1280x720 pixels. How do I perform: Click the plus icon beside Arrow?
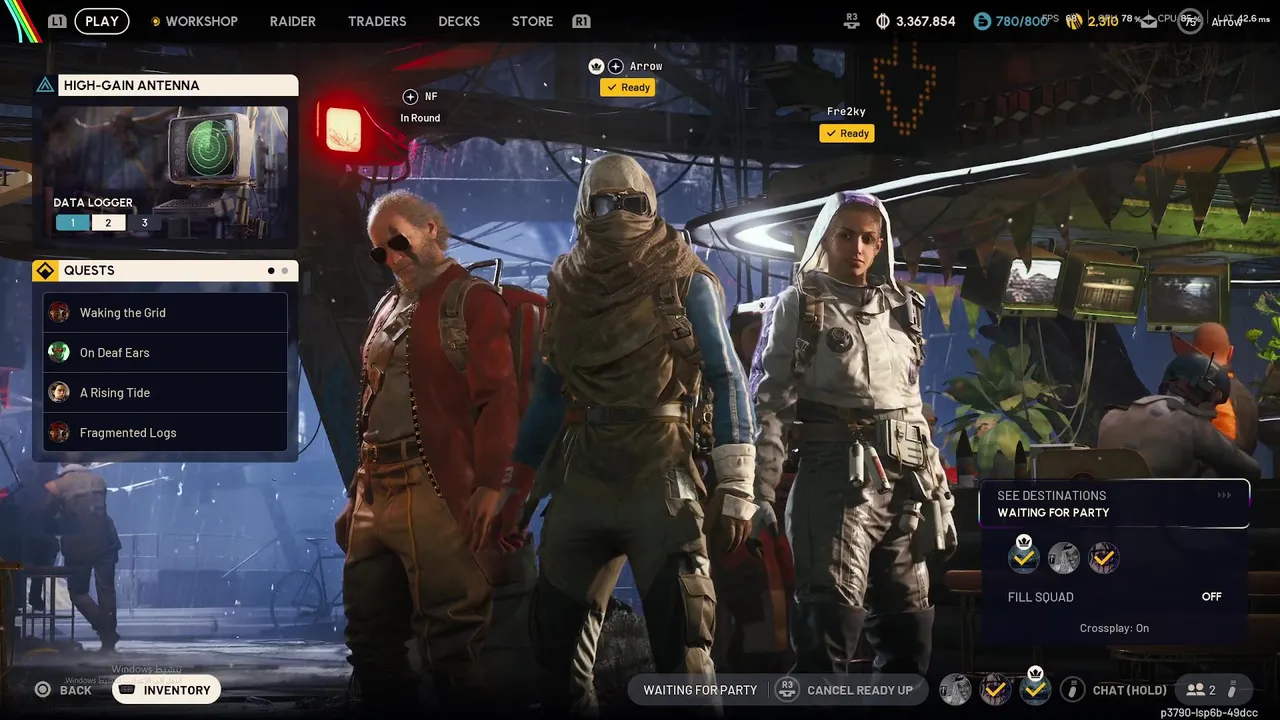tap(616, 66)
